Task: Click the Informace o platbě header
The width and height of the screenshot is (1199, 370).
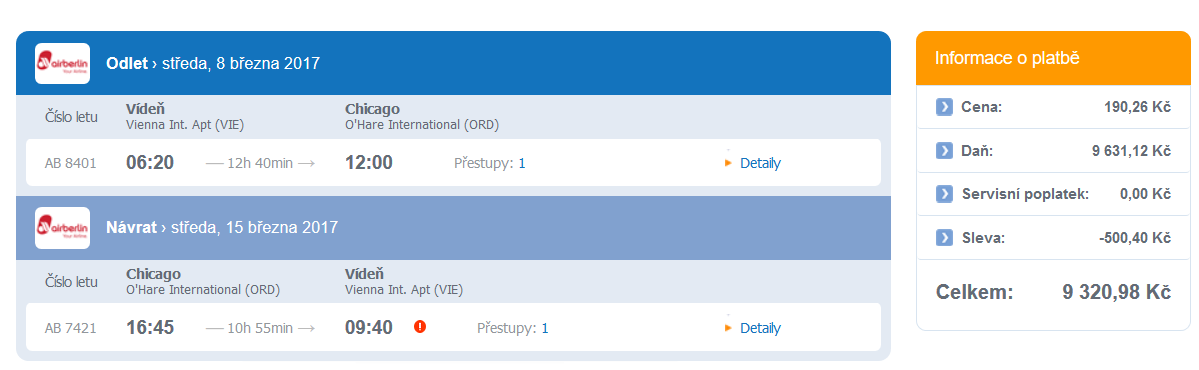Action: pyautogui.click(x=1007, y=58)
